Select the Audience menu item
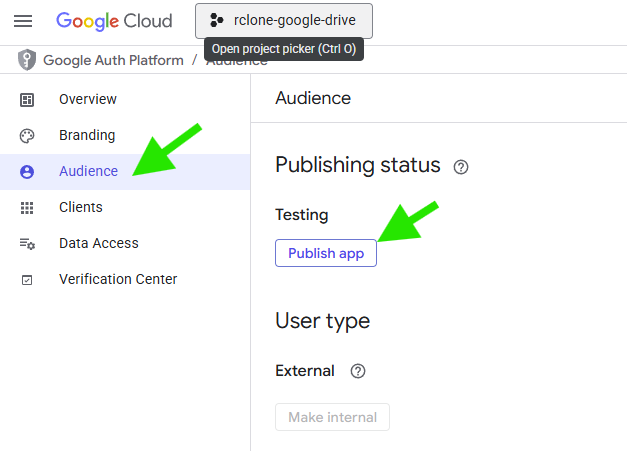The width and height of the screenshot is (627, 451). click(125, 172)
